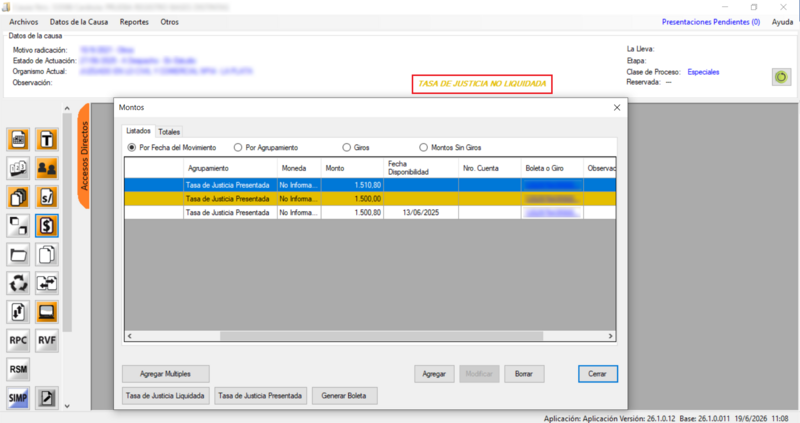Viewport: 800px width, 423px height.
Task: Click the T text document icon
Action: 47,139
